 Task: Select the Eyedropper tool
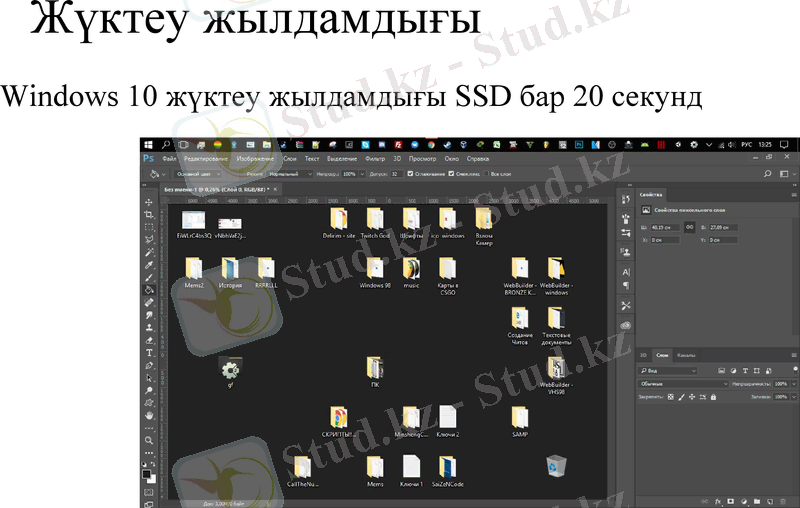tap(148, 265)
